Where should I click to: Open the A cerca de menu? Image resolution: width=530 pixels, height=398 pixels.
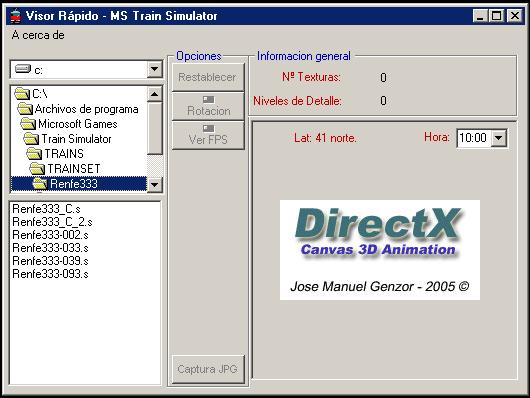(x=38, y=35)
